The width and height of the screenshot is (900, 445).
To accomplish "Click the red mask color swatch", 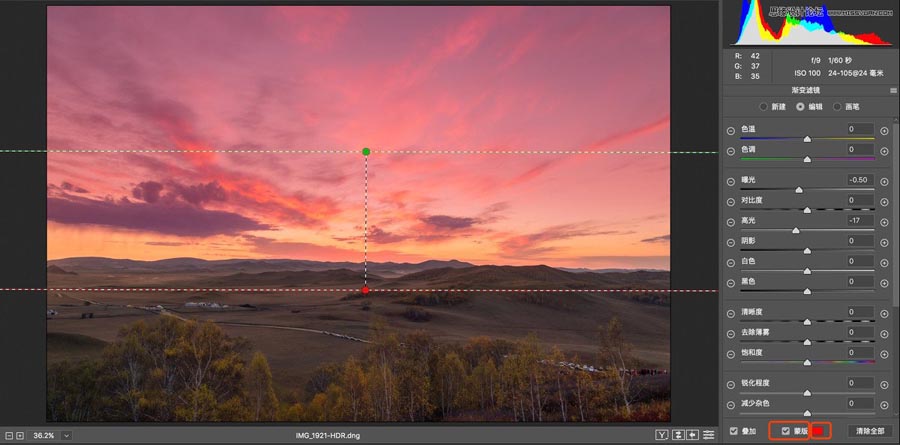I will click(819, 431).
